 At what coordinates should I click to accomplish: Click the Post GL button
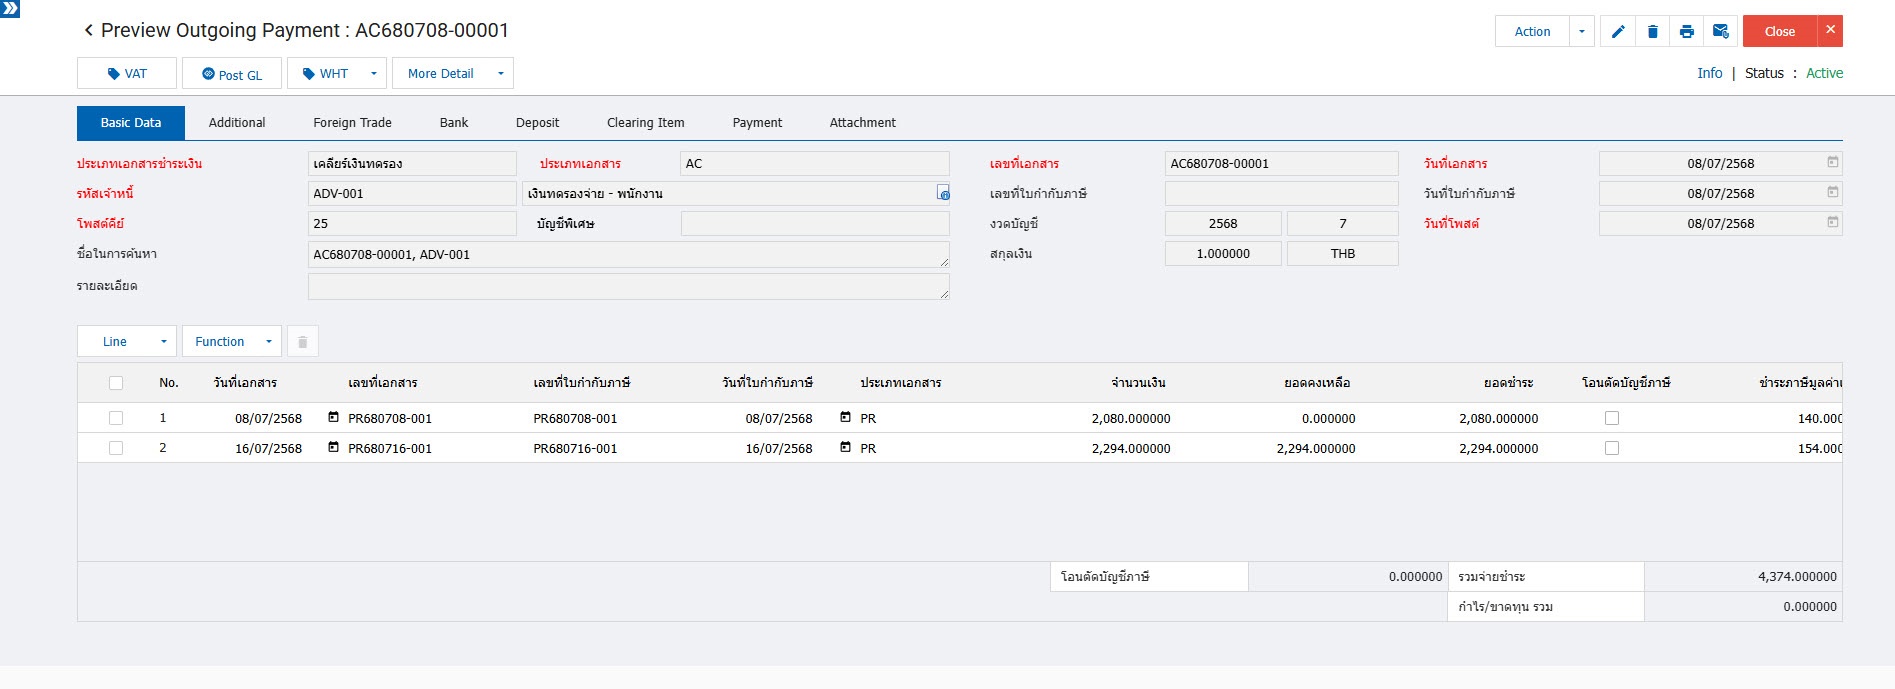coord(232,74)
